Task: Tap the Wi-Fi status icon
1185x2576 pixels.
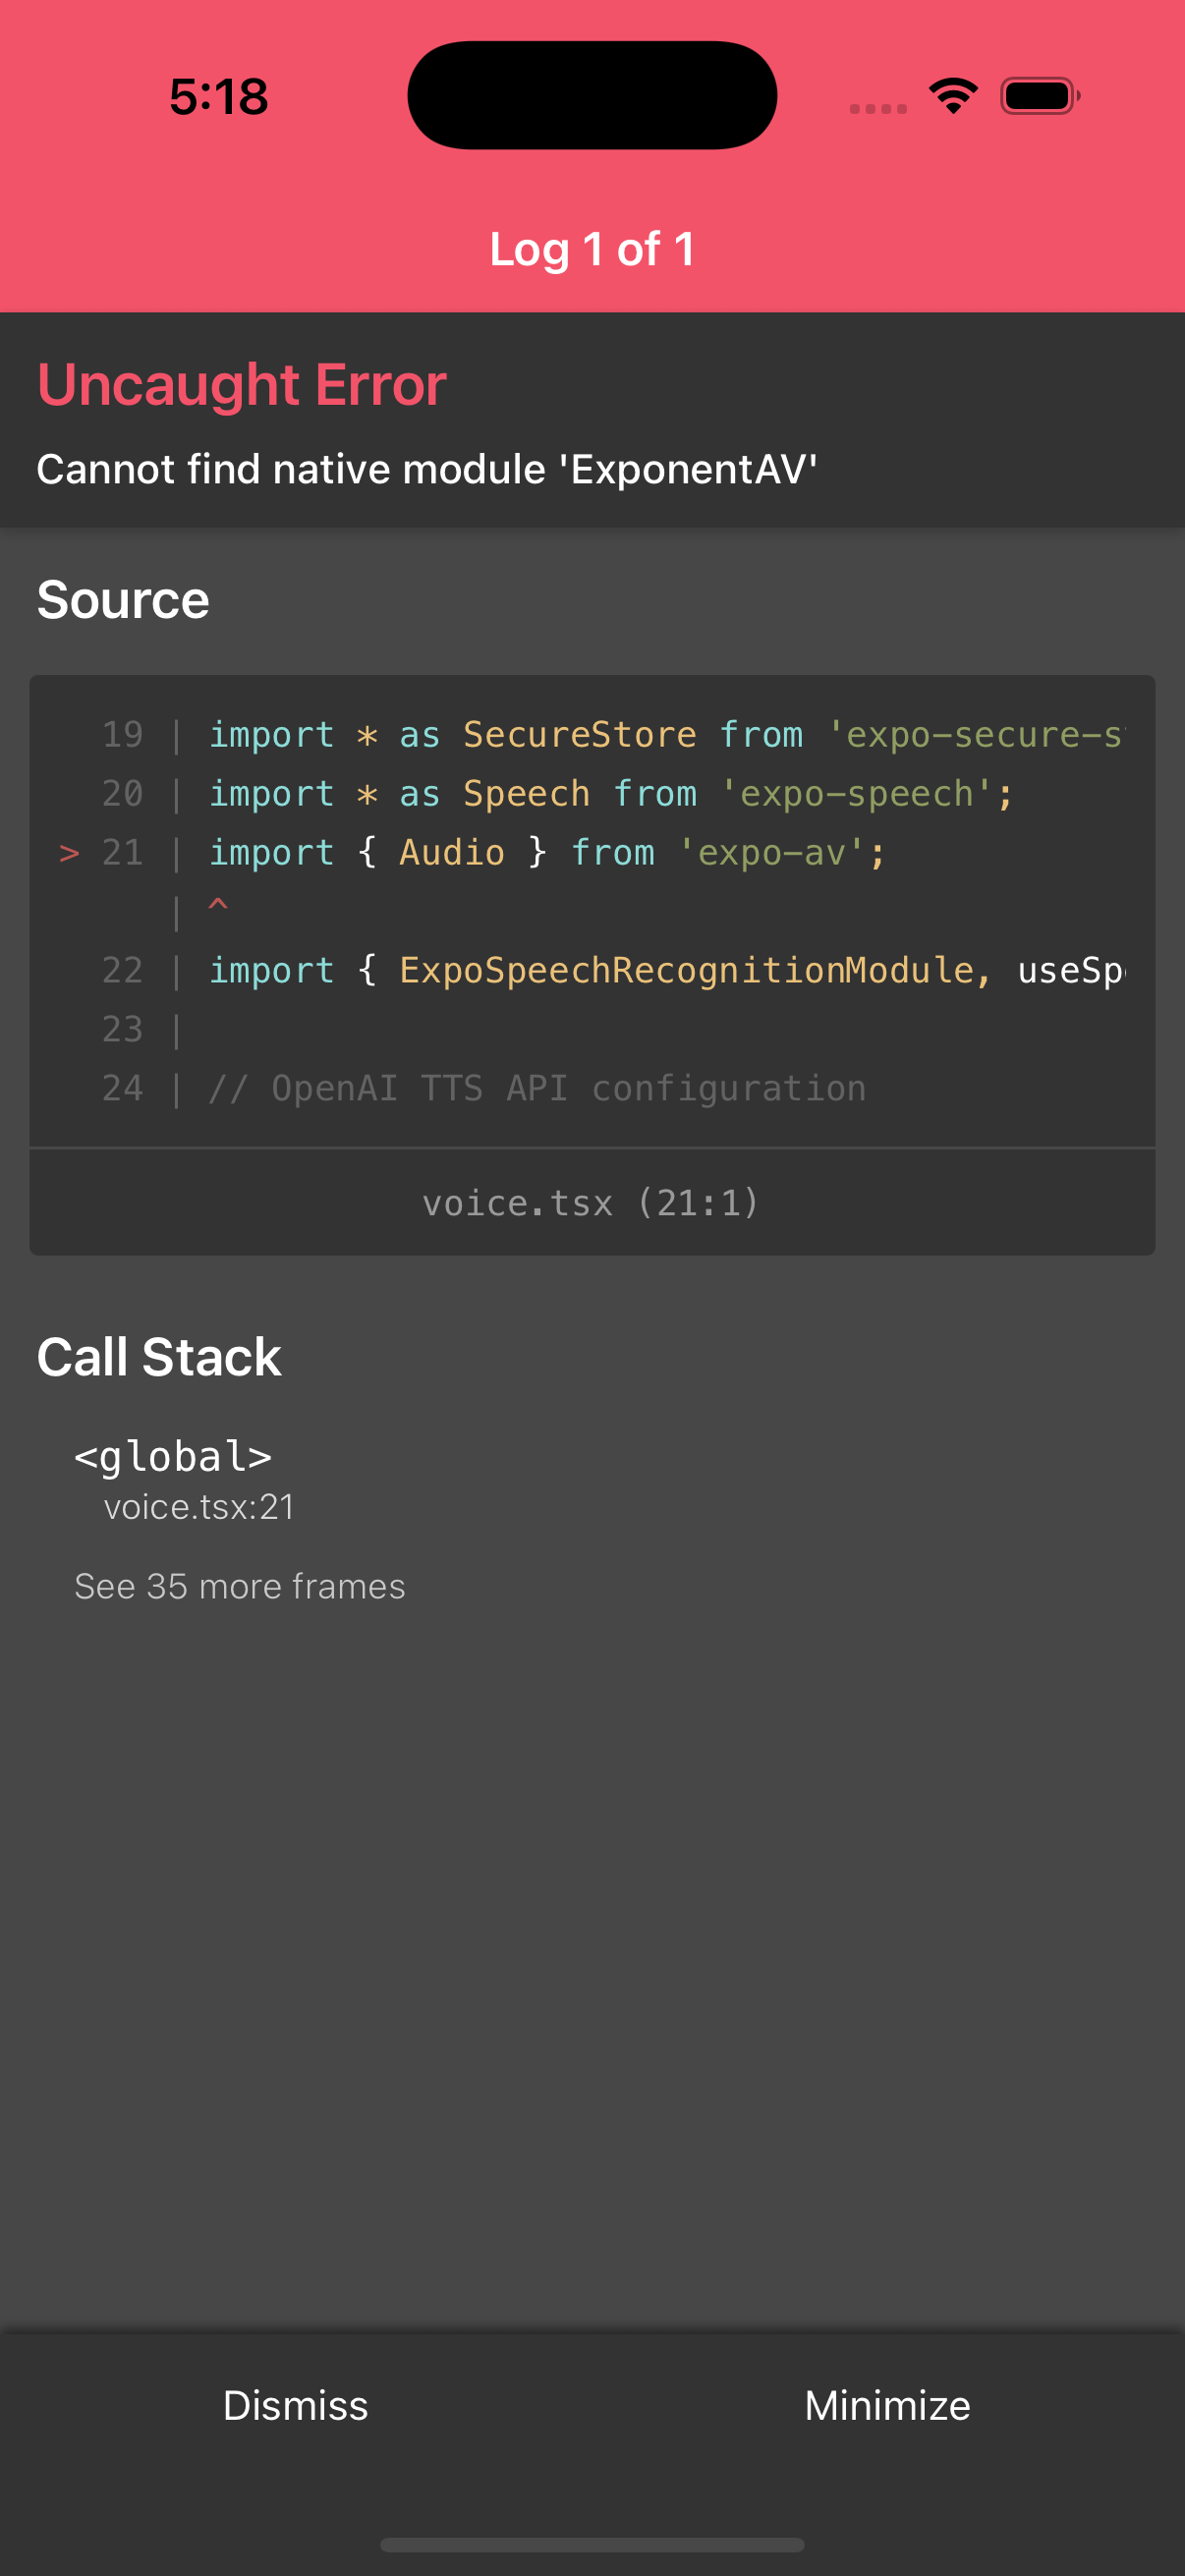Action: click(x=953, y=96)
